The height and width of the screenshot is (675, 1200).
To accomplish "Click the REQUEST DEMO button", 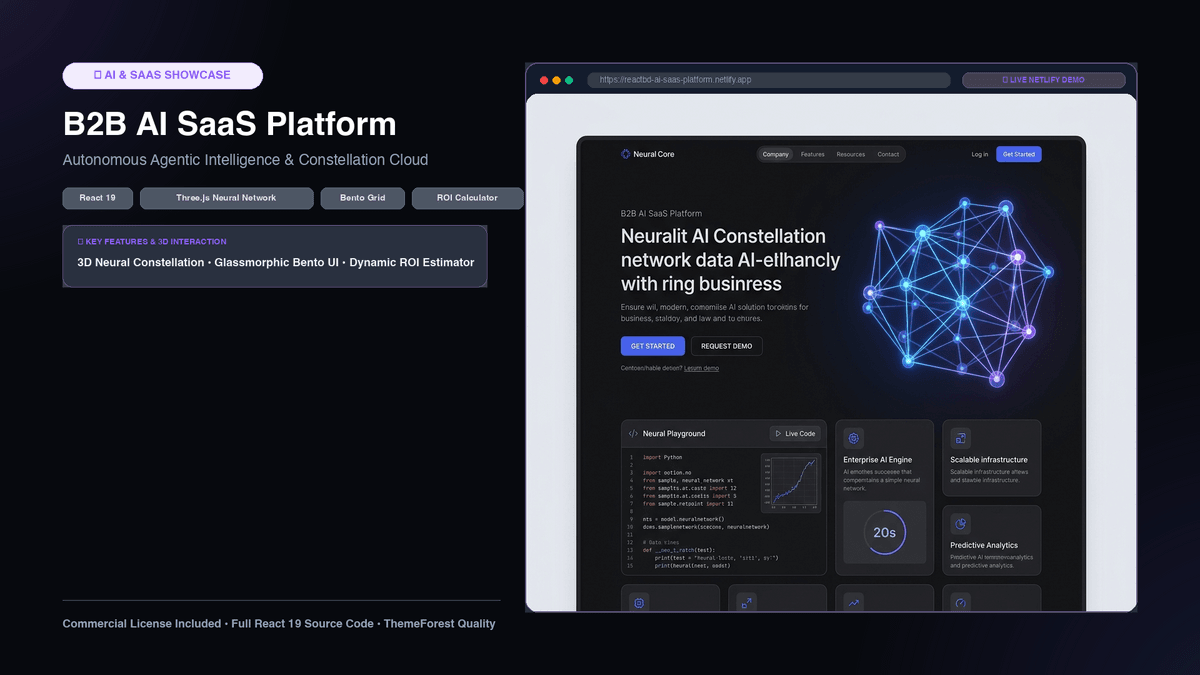I will (x=727, y=346).
